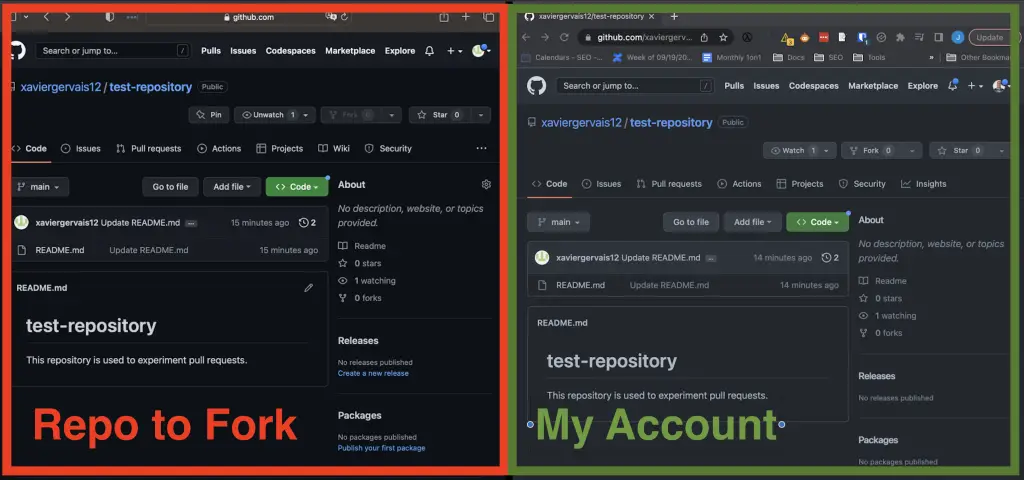The image size is (1024, 480).
Task: Toggle Watch in right window
Action: pyautogui.click(x=793, y=150)
